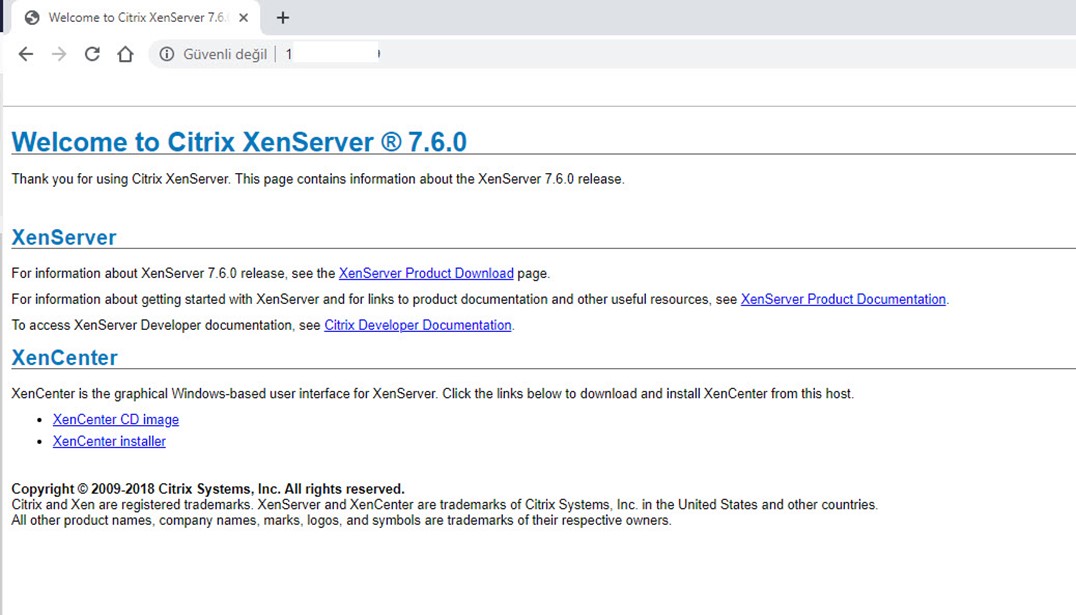Download the XenCenter installer
This screenshot has width=1076, height=615.
(x=109, y=441)
